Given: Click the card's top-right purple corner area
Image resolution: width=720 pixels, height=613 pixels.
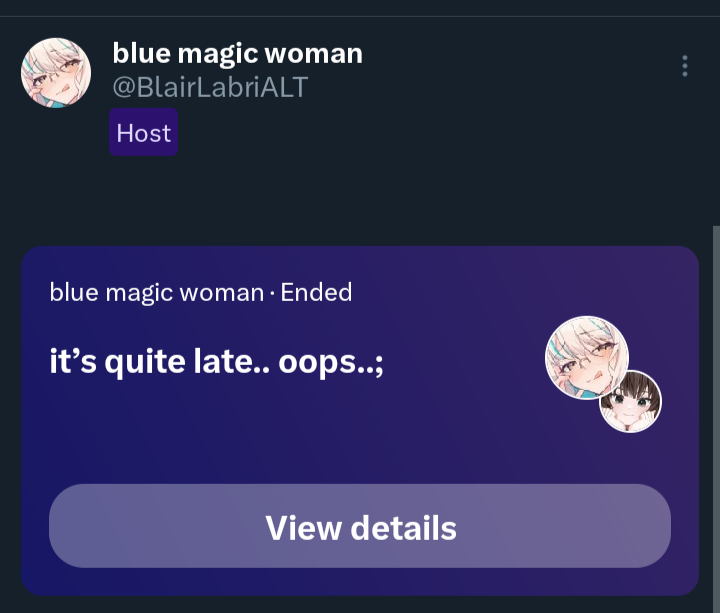Looking at the screenshot, I should 661,276.
